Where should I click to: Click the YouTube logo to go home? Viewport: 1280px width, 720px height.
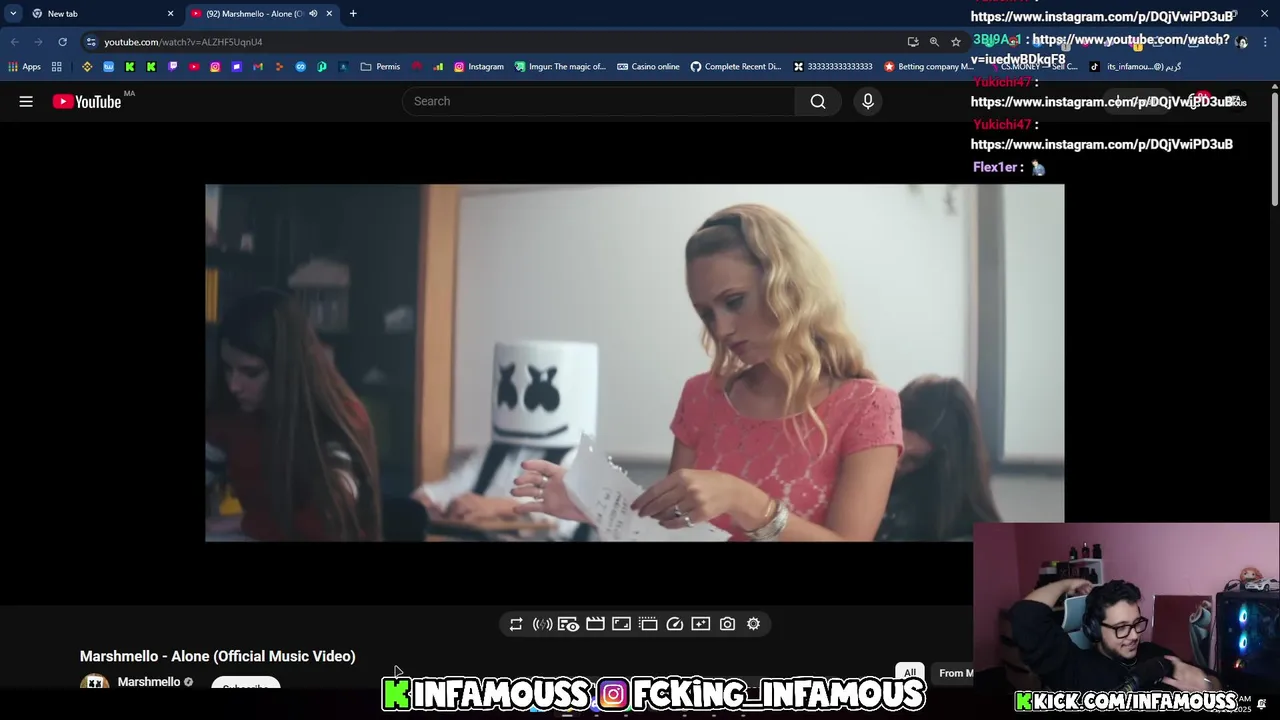point(87,101)
